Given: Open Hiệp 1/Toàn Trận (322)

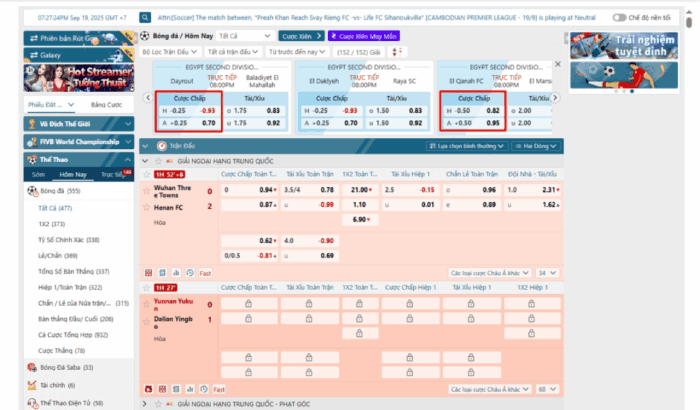Looking at the screenshot, I should 70,287.
